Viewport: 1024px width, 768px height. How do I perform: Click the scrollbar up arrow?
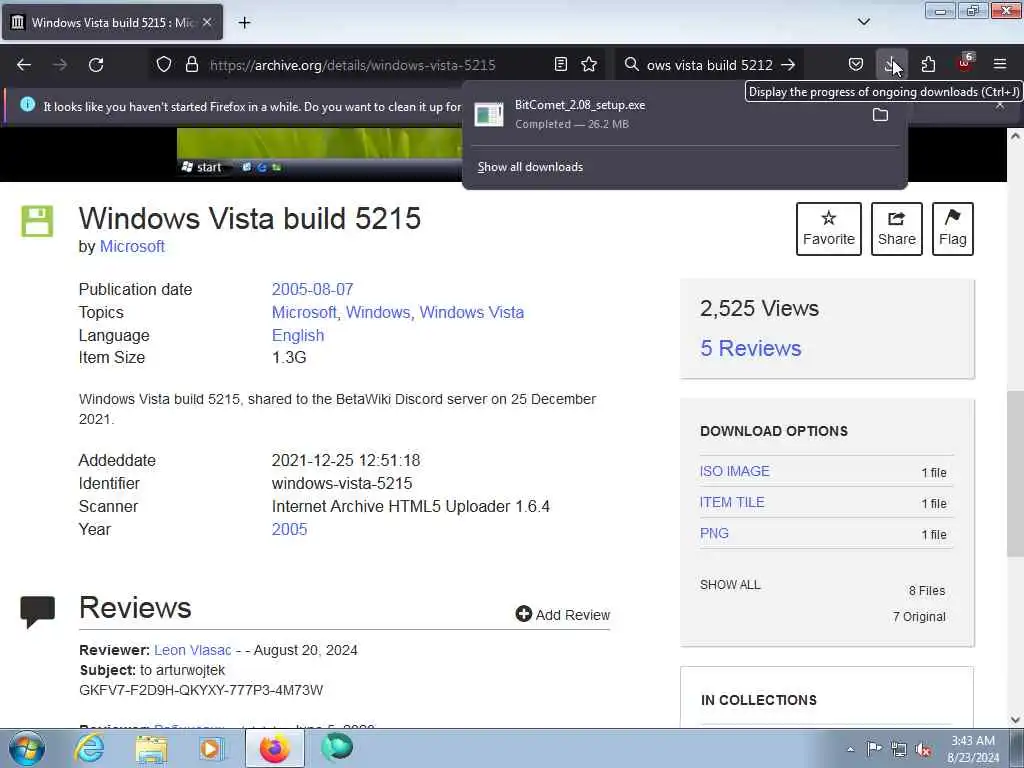point(1015,136)
